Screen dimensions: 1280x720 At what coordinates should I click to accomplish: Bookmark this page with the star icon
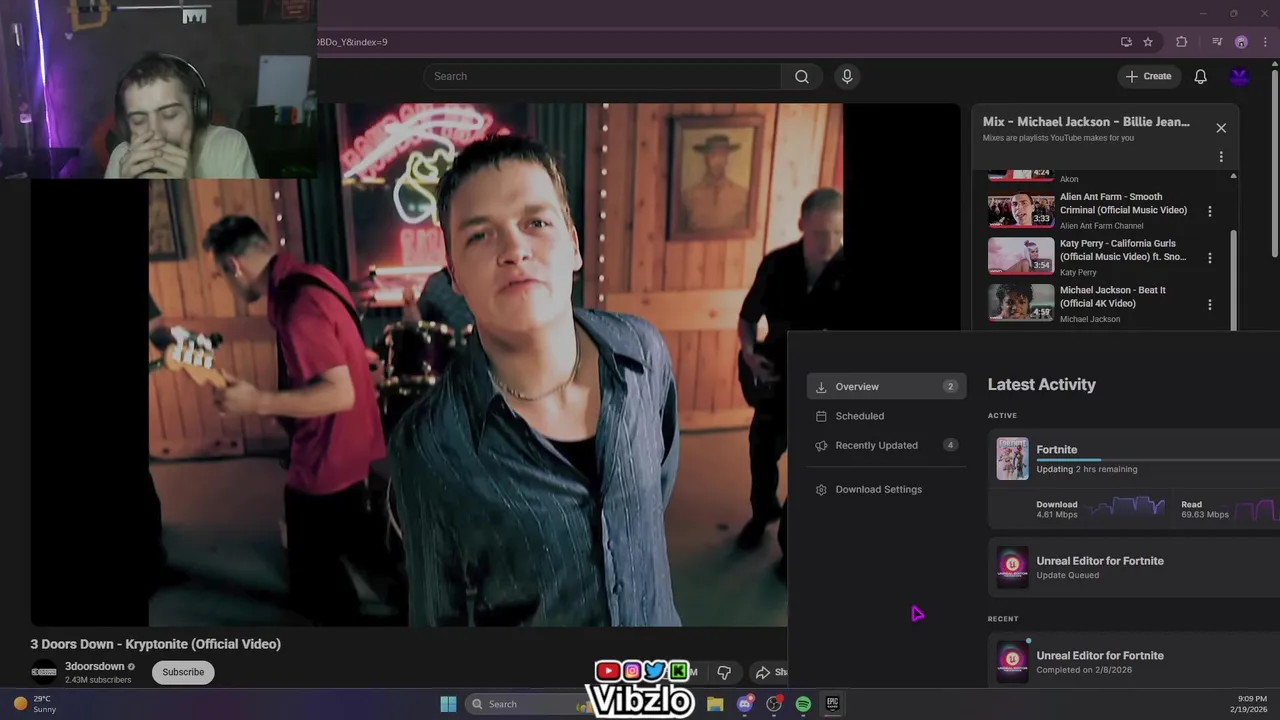click(x=1148, y=42)
